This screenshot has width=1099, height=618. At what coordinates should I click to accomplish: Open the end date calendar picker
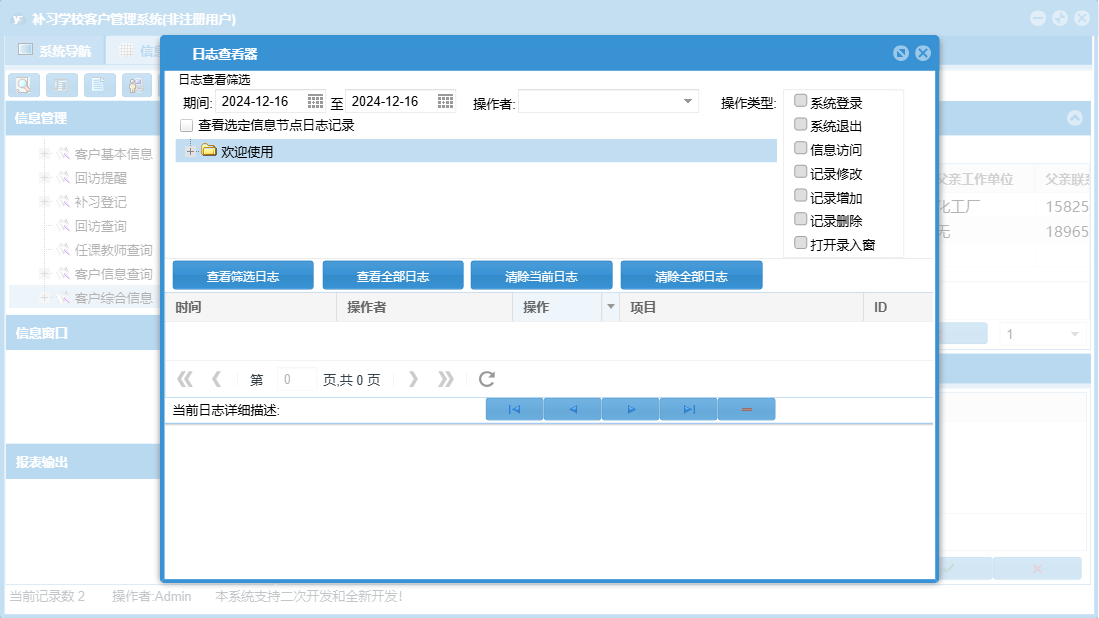(x=445, y=101)
